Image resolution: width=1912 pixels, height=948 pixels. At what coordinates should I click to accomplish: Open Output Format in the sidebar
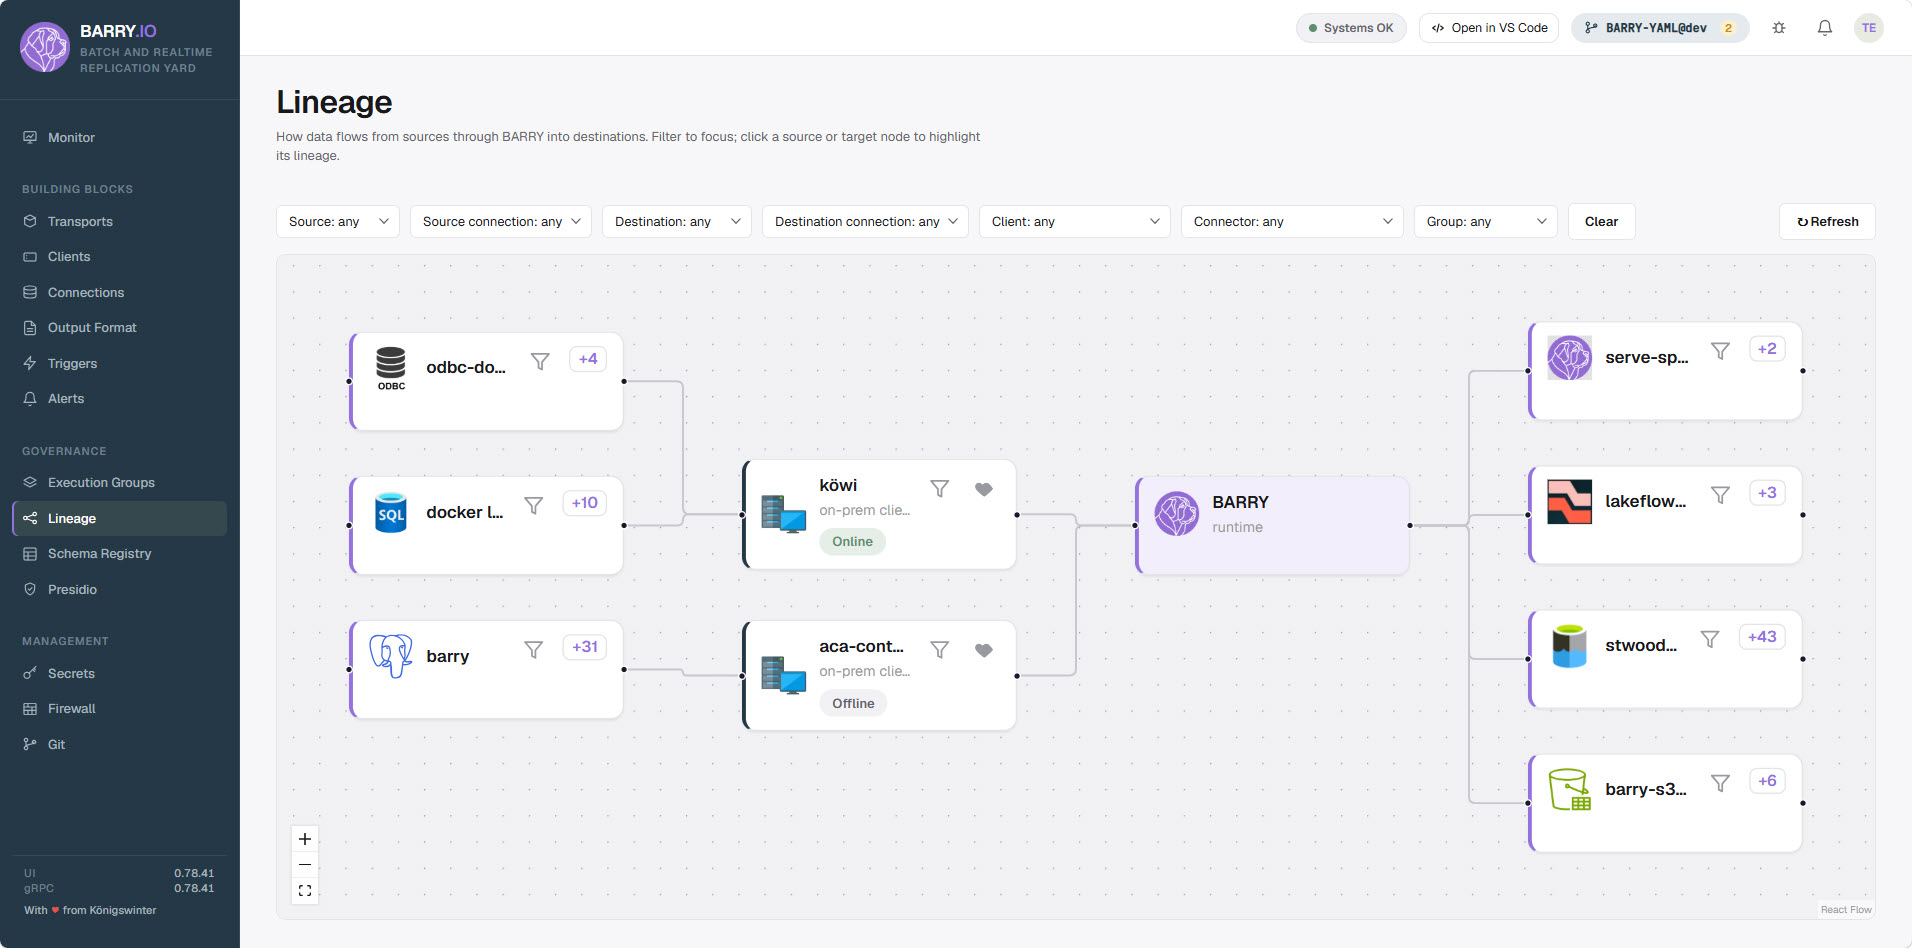tap(120, 328)
